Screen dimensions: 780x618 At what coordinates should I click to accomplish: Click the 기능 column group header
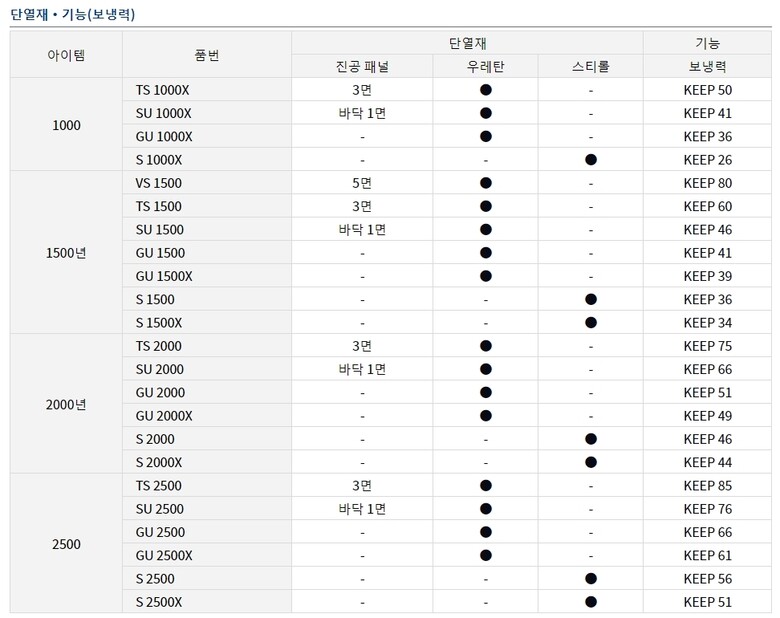(707, 43)
